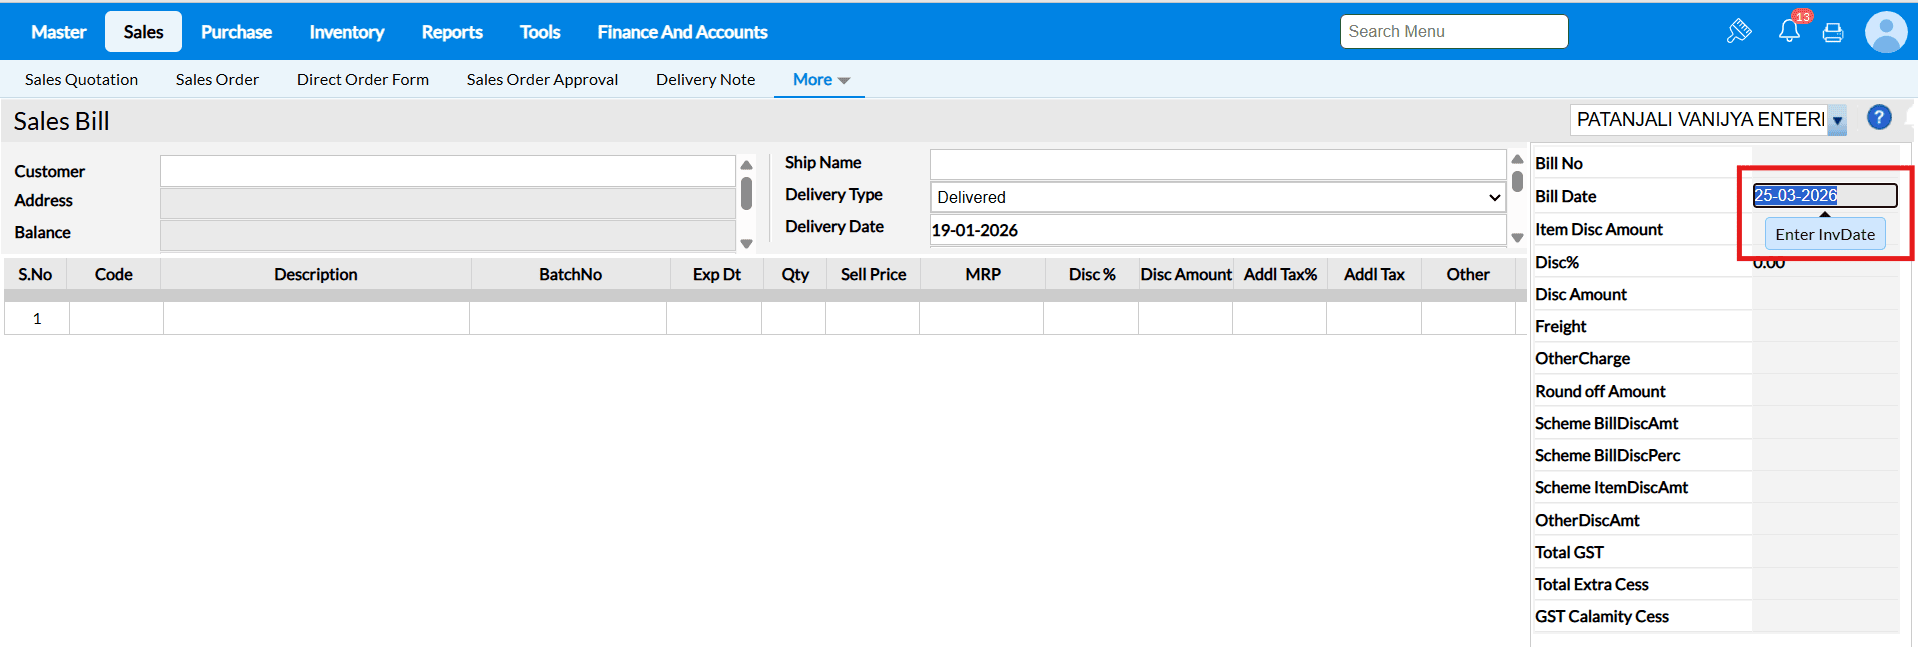Click the brush (clear) icon in header
The image size is (1918, 647).
[x=1739, y=31]
